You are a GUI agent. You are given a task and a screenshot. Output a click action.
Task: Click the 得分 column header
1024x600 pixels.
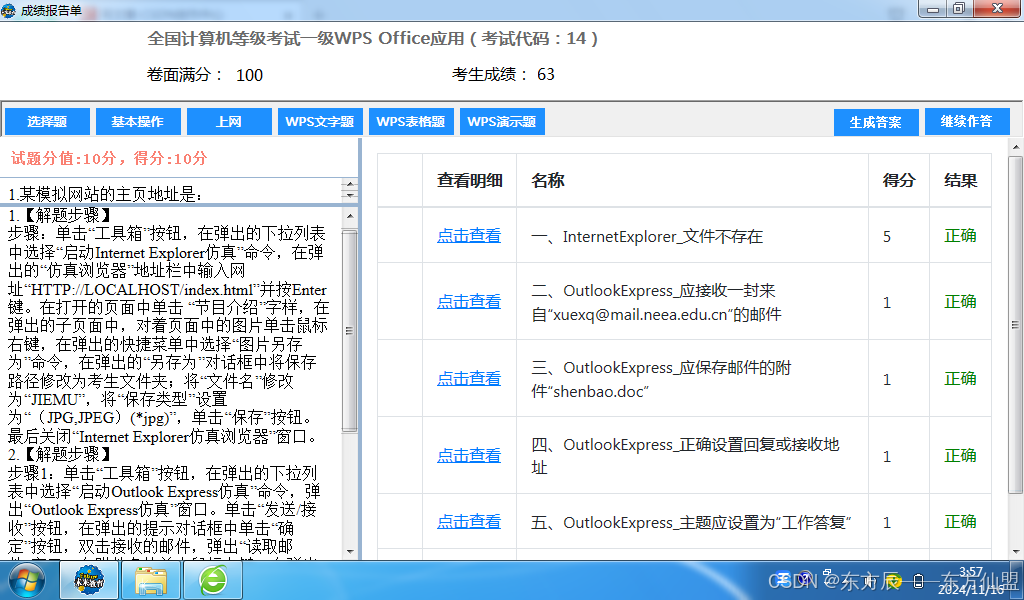tap(899, 181)
